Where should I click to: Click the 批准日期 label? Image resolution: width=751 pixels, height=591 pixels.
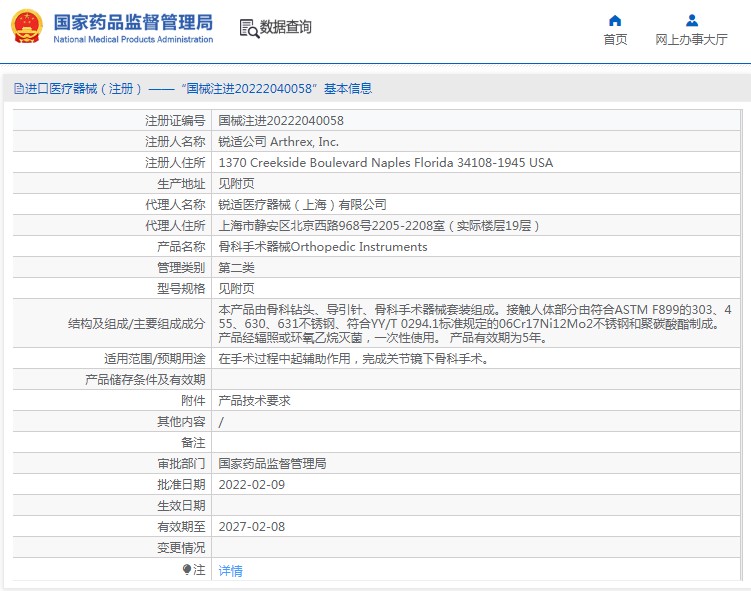pos(181,485)
